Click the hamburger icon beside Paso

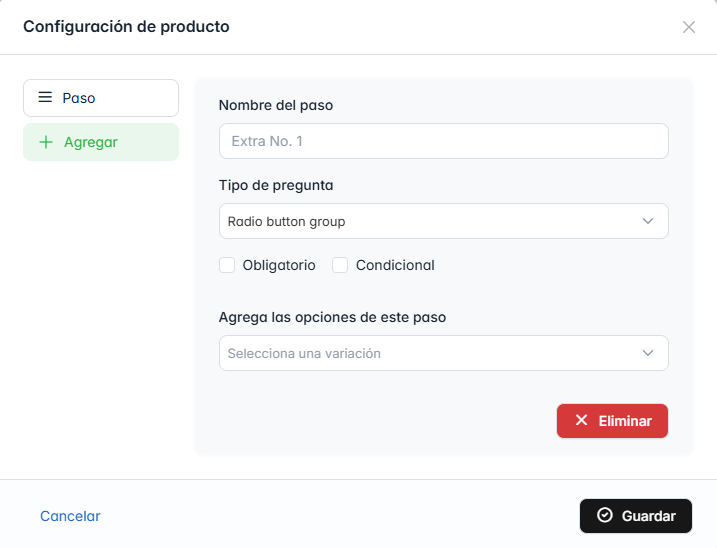tap(45, 98)
